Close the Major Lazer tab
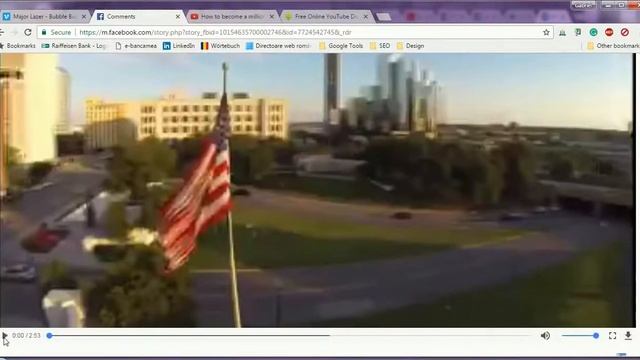Viewport: 640px width, 360px height. 84,16
